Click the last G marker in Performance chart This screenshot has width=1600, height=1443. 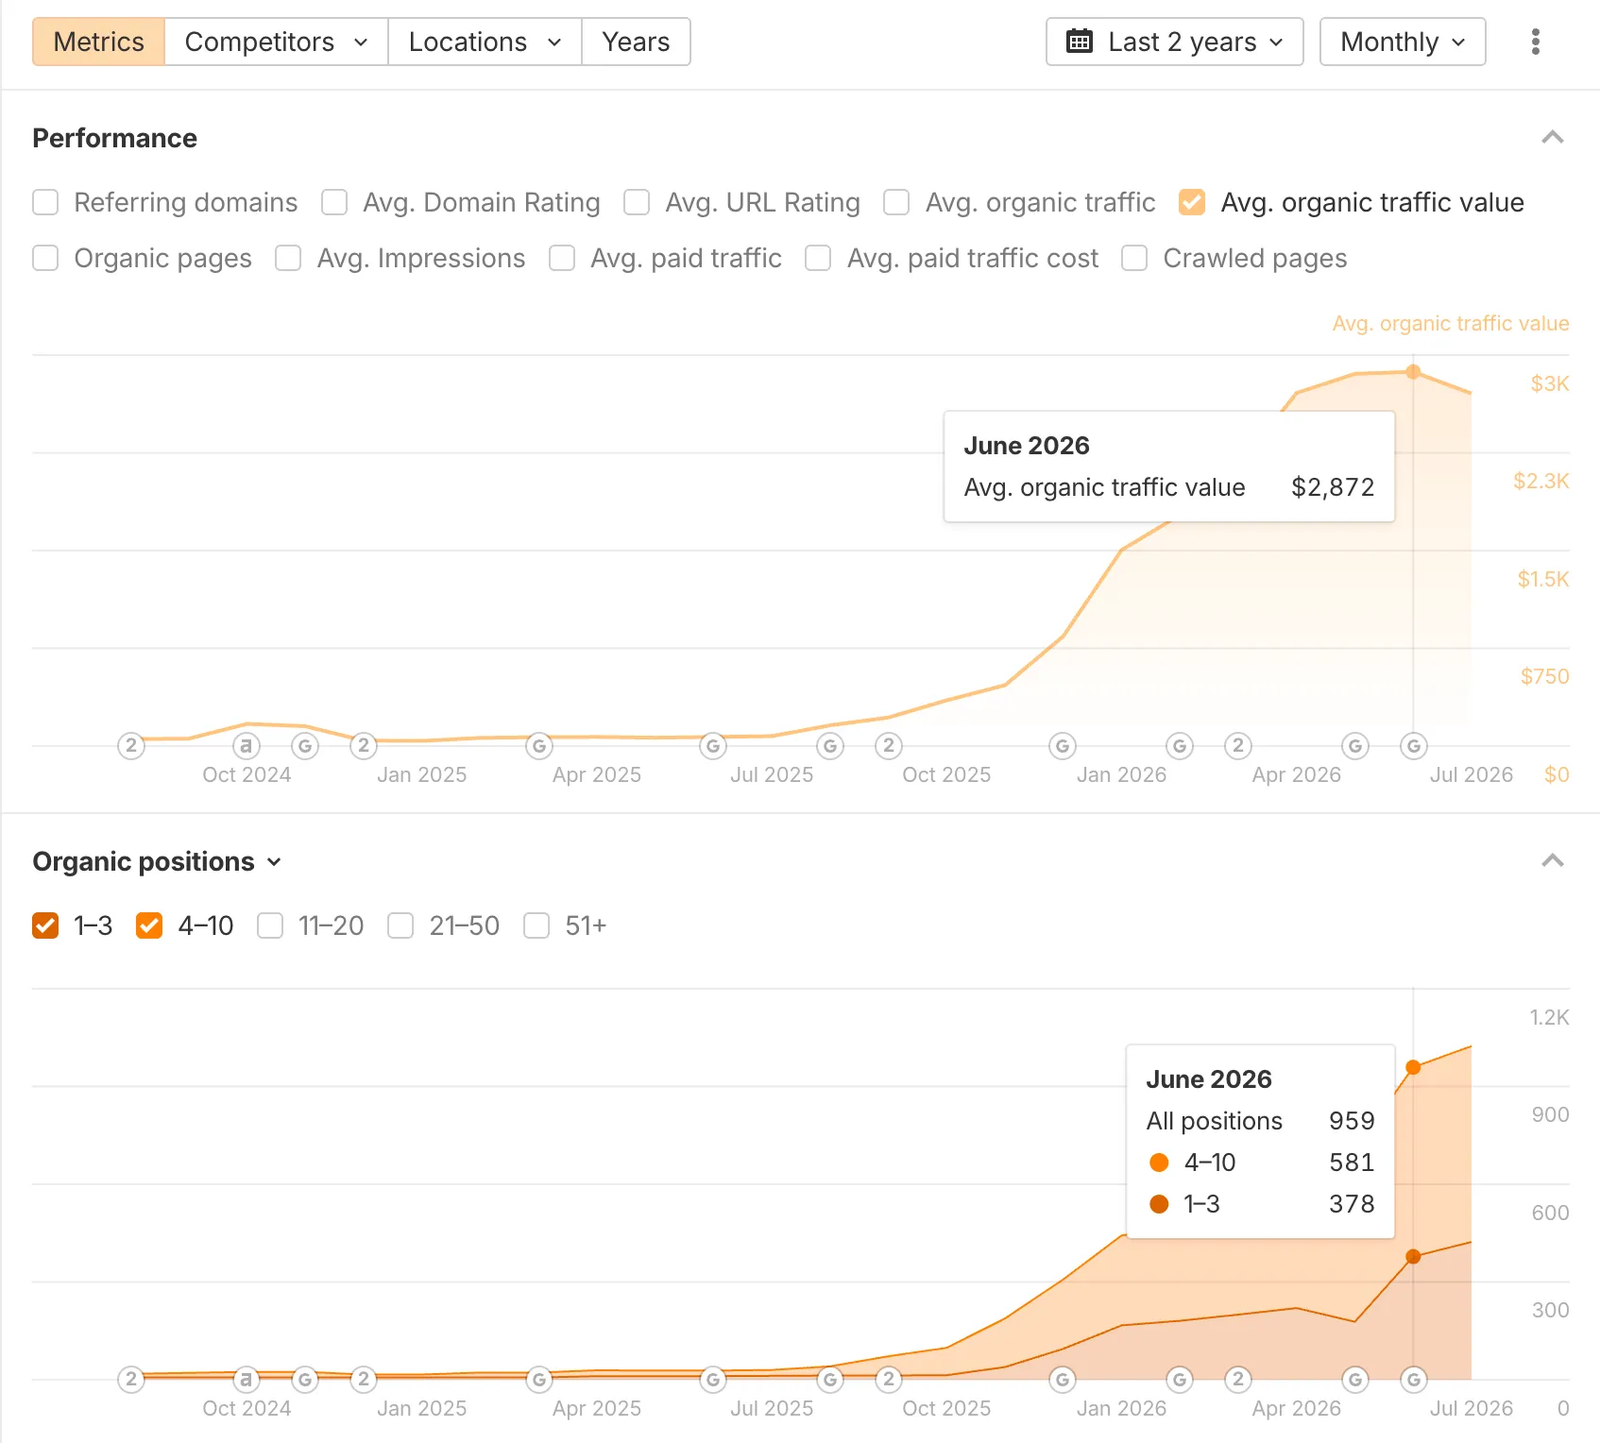(x=1413, y=746)
